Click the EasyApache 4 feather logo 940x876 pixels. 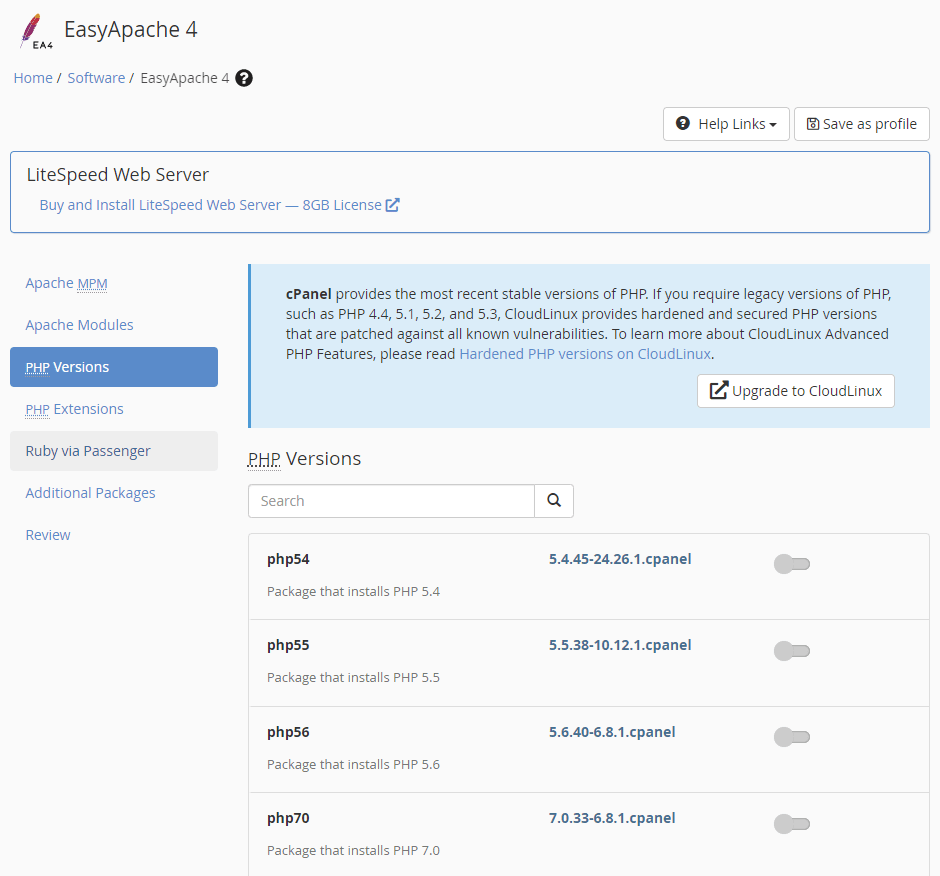36,31
